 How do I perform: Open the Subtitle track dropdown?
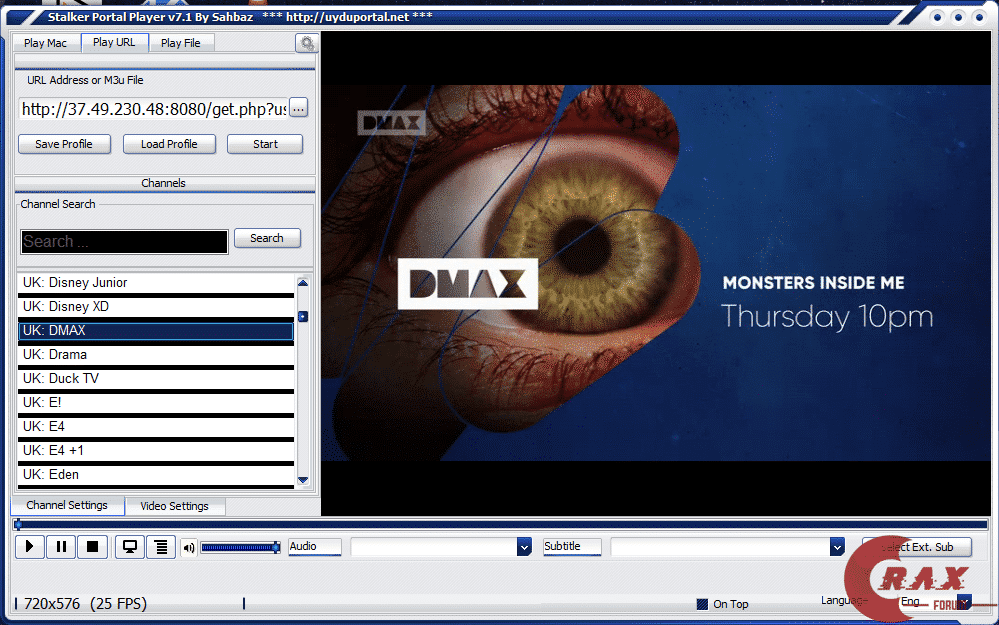pos(837,547)
